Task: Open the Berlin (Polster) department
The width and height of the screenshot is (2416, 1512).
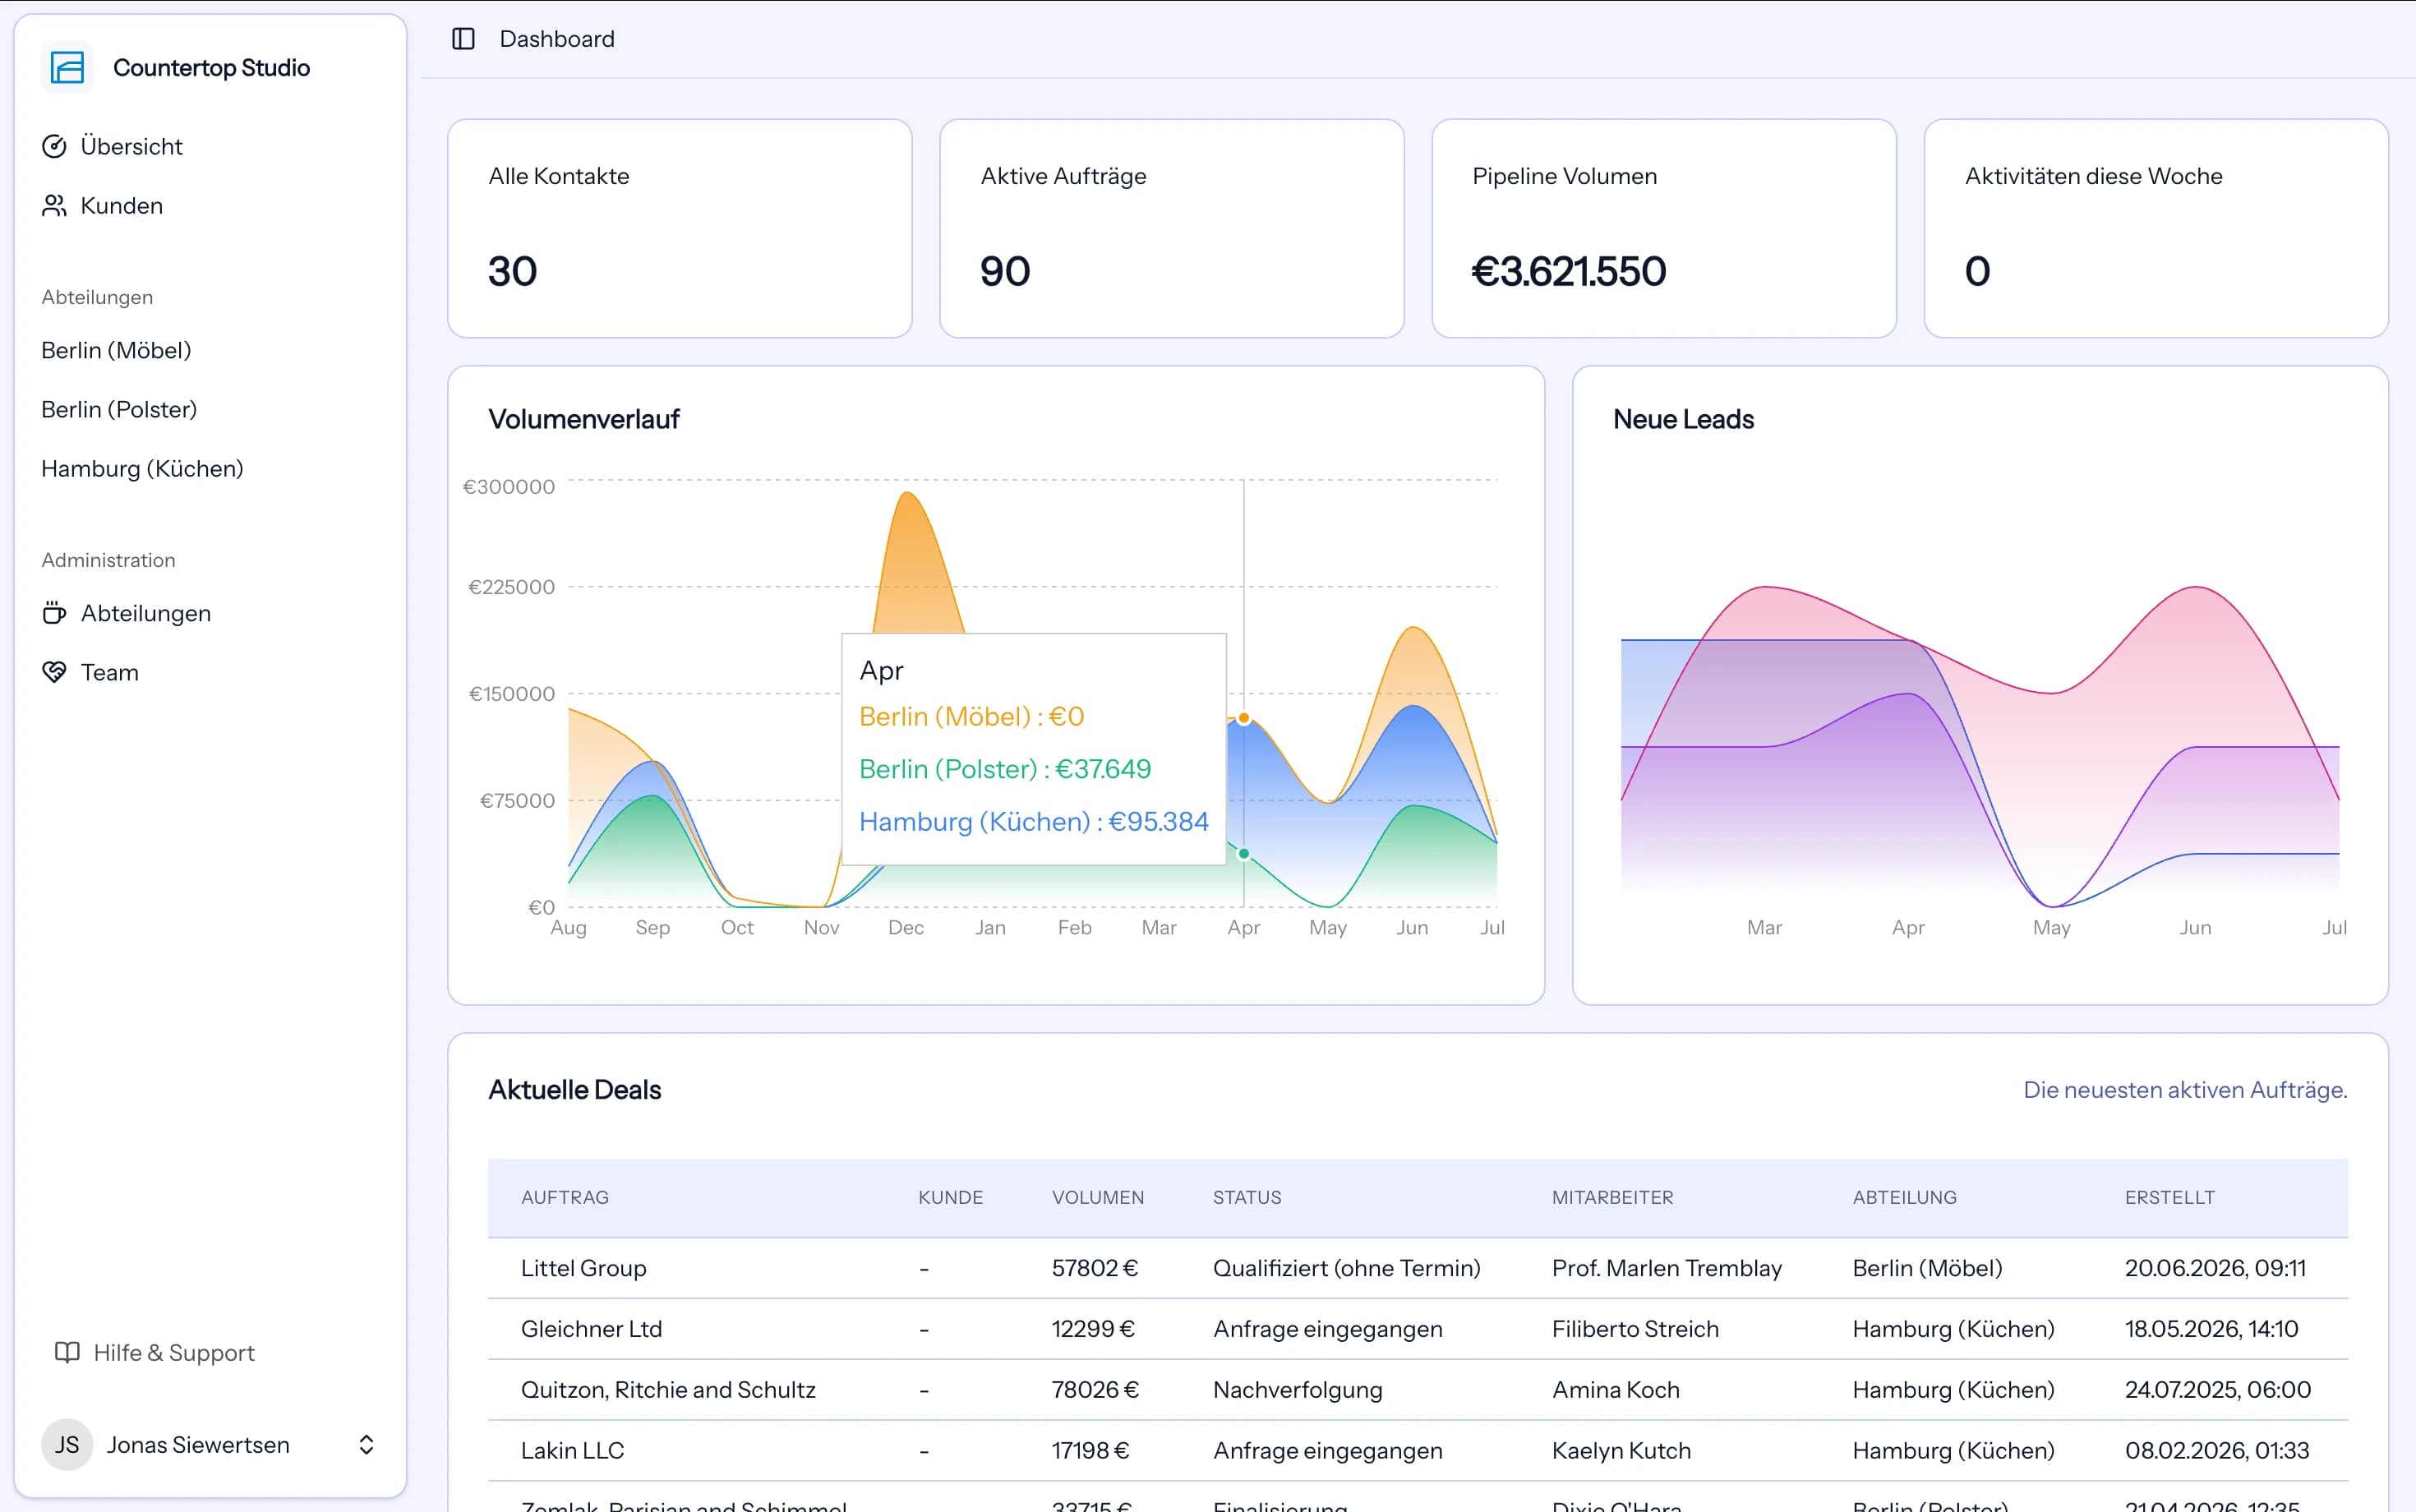Action: point(119,409)
